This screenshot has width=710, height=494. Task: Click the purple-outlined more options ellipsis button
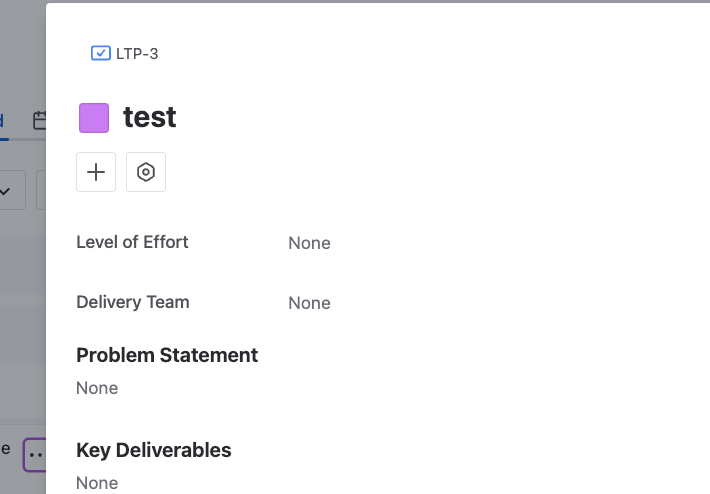click(x=34, y=455)
